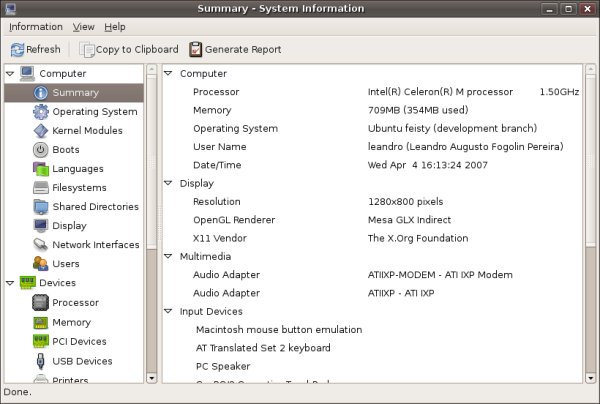The width and height of the screenshot is (600, 404).
Task: Open the Help menu
Action: pos(115,27)
